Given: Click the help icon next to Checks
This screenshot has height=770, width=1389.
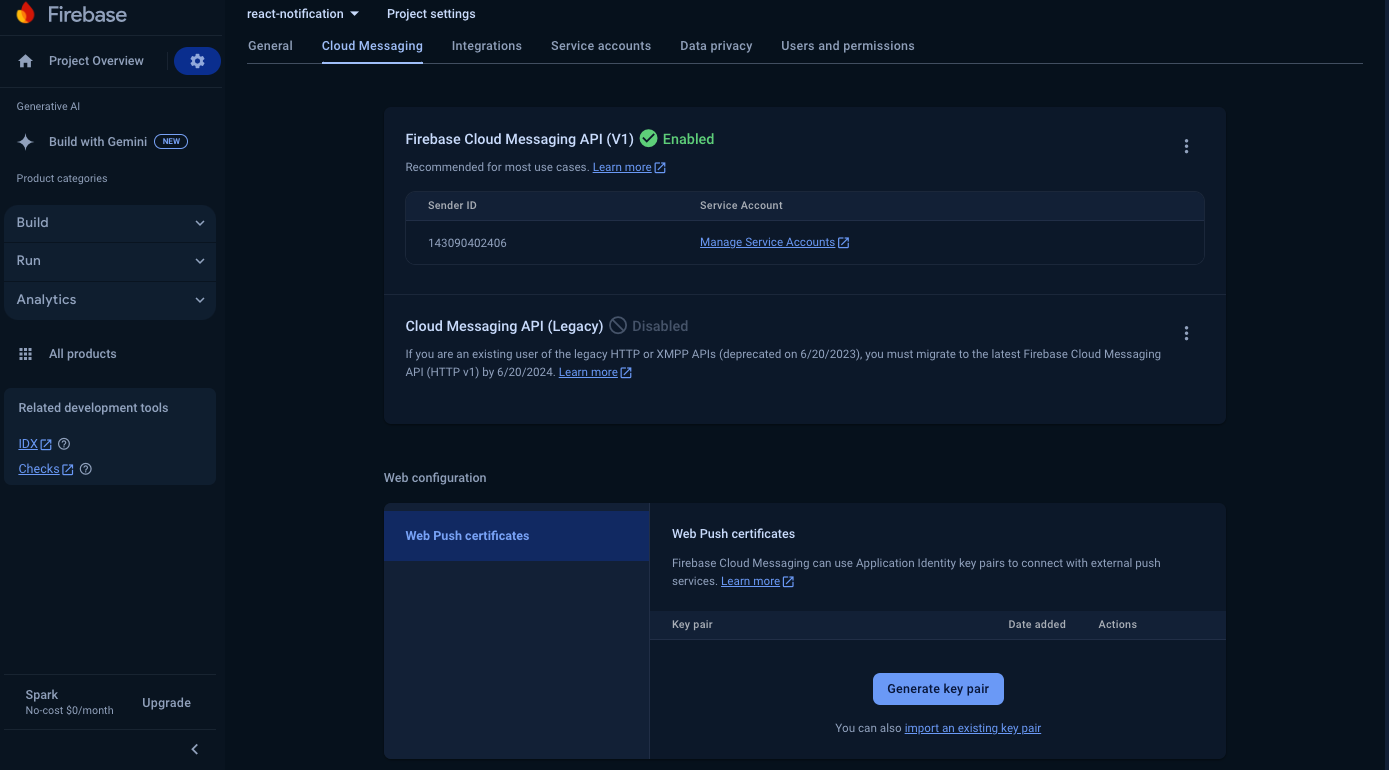Looking at the screenshot, I should 86,469.
